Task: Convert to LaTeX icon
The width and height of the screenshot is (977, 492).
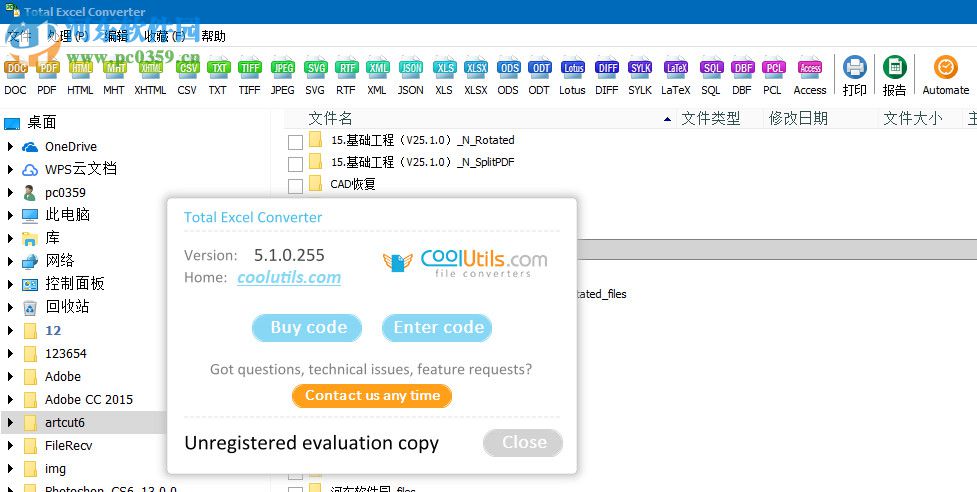Action: [x=676, y=69]
